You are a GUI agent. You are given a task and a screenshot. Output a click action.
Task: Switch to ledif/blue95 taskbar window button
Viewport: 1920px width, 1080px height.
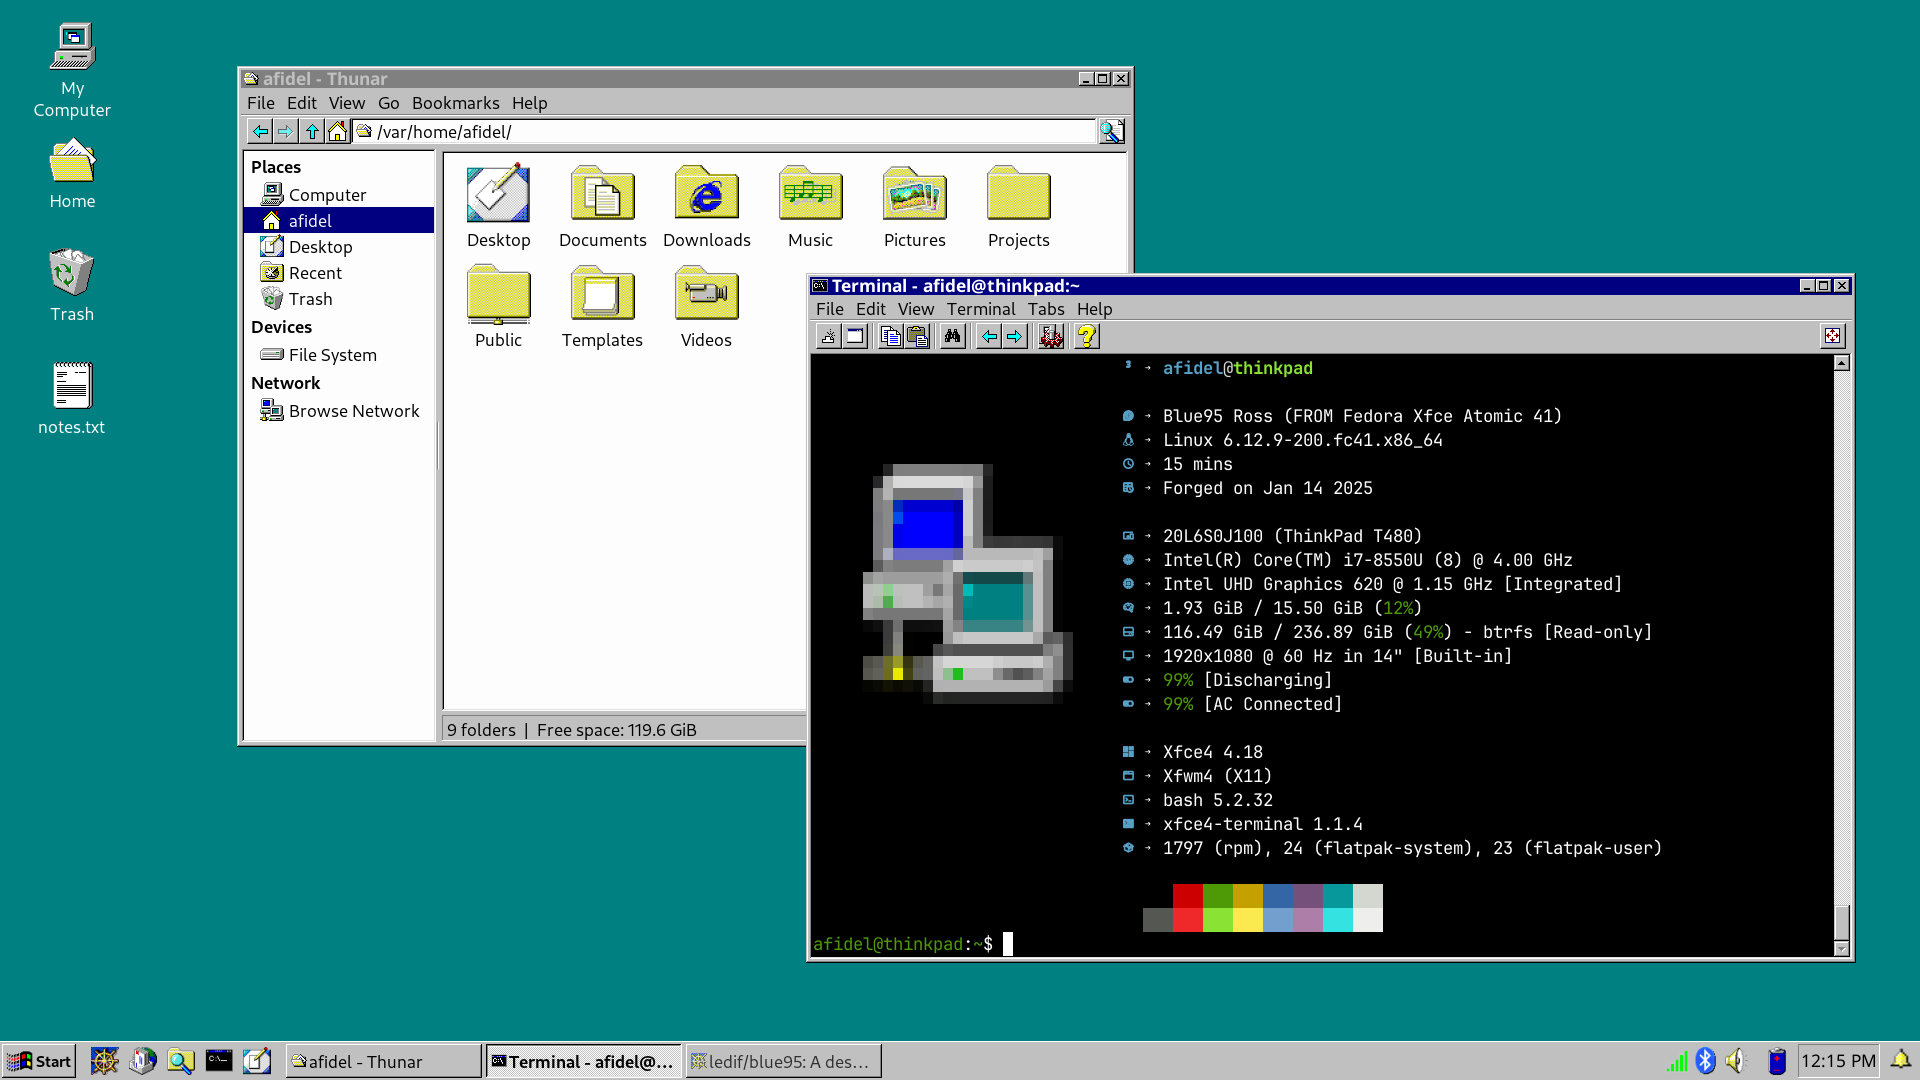(x=783, y=1061)
